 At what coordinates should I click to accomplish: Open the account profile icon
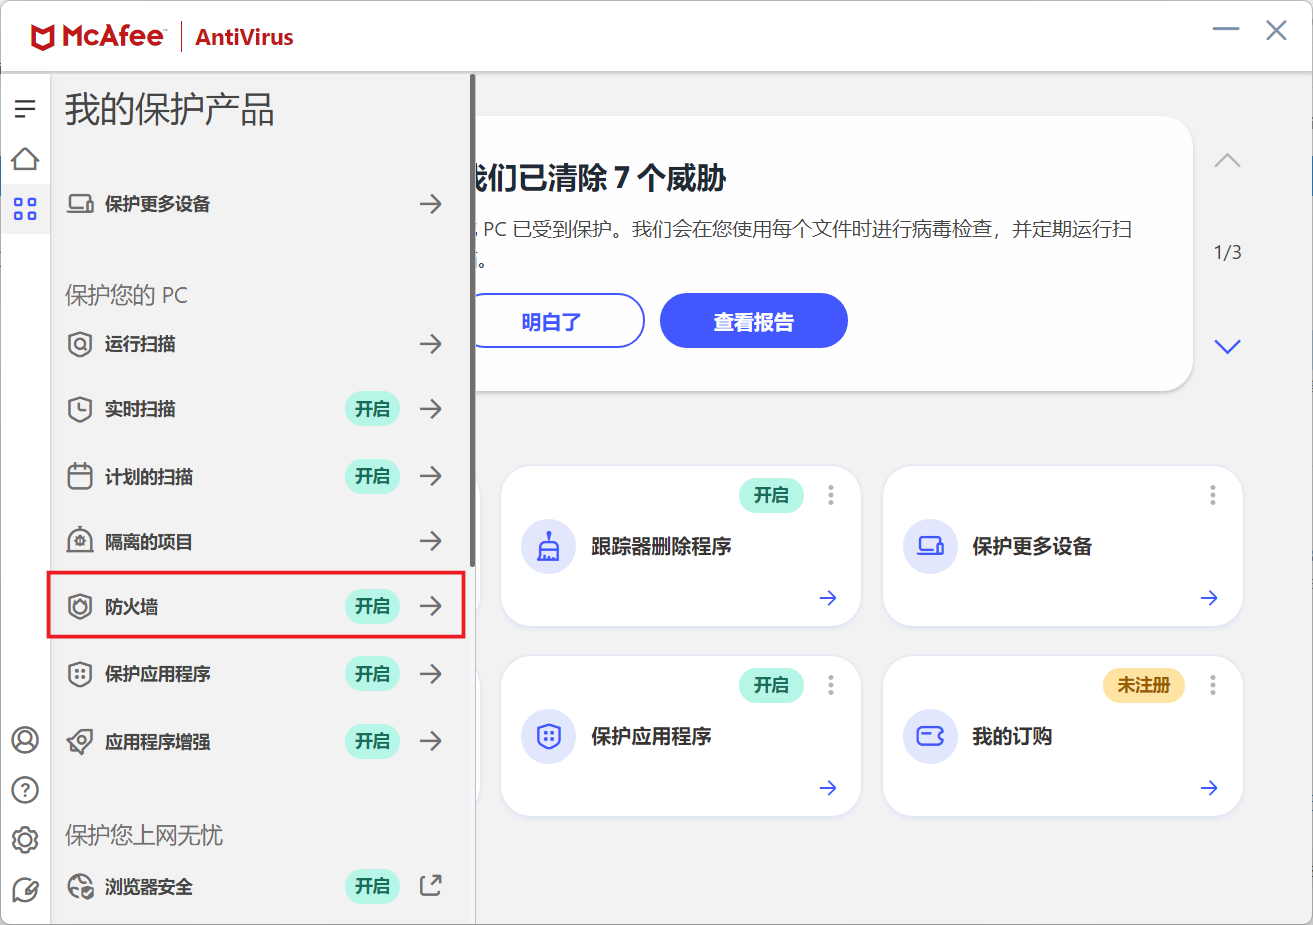coord(25,740)
